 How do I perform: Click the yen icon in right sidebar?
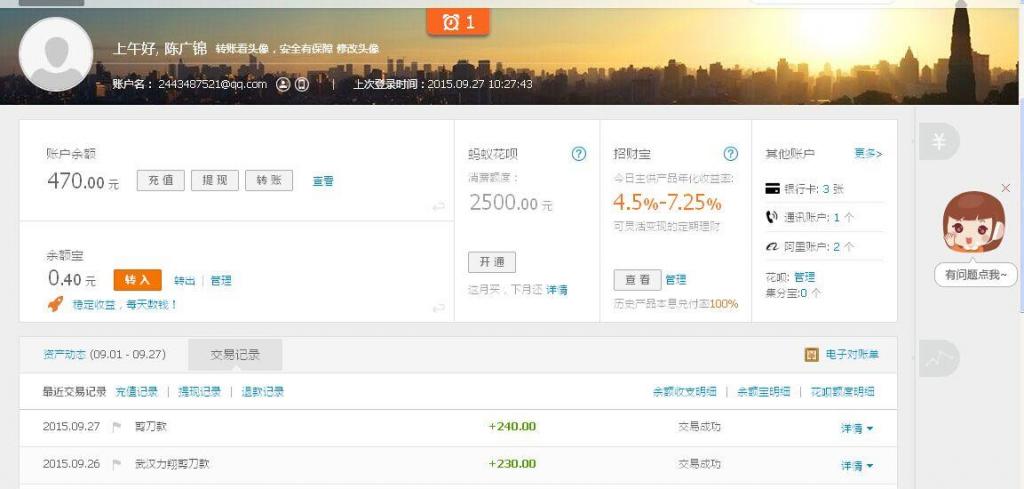pos(938,142)
